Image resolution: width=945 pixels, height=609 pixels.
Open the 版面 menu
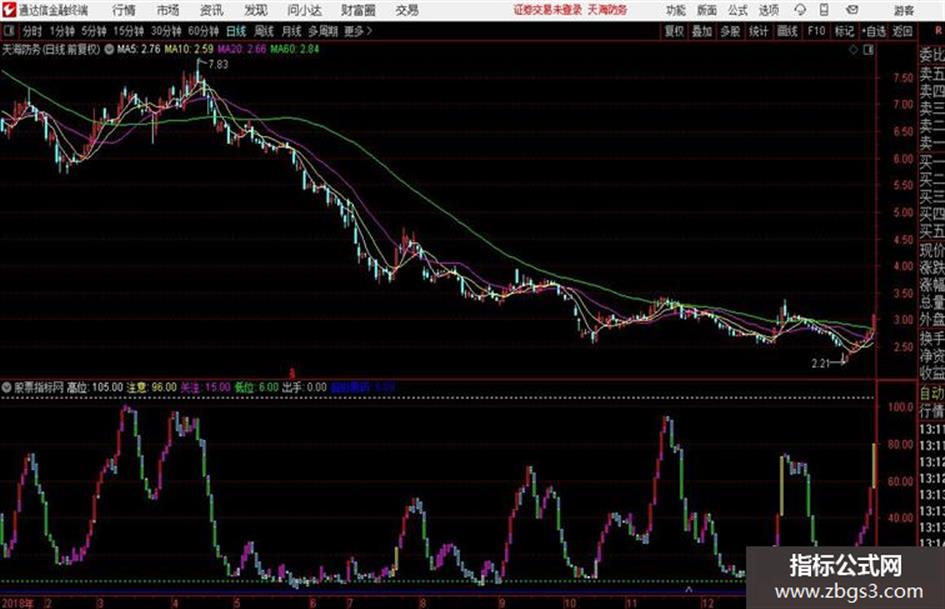(707, 10)
